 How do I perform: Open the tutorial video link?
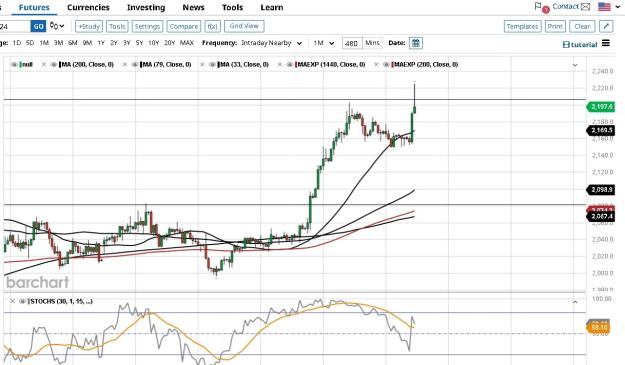point(580,44)
